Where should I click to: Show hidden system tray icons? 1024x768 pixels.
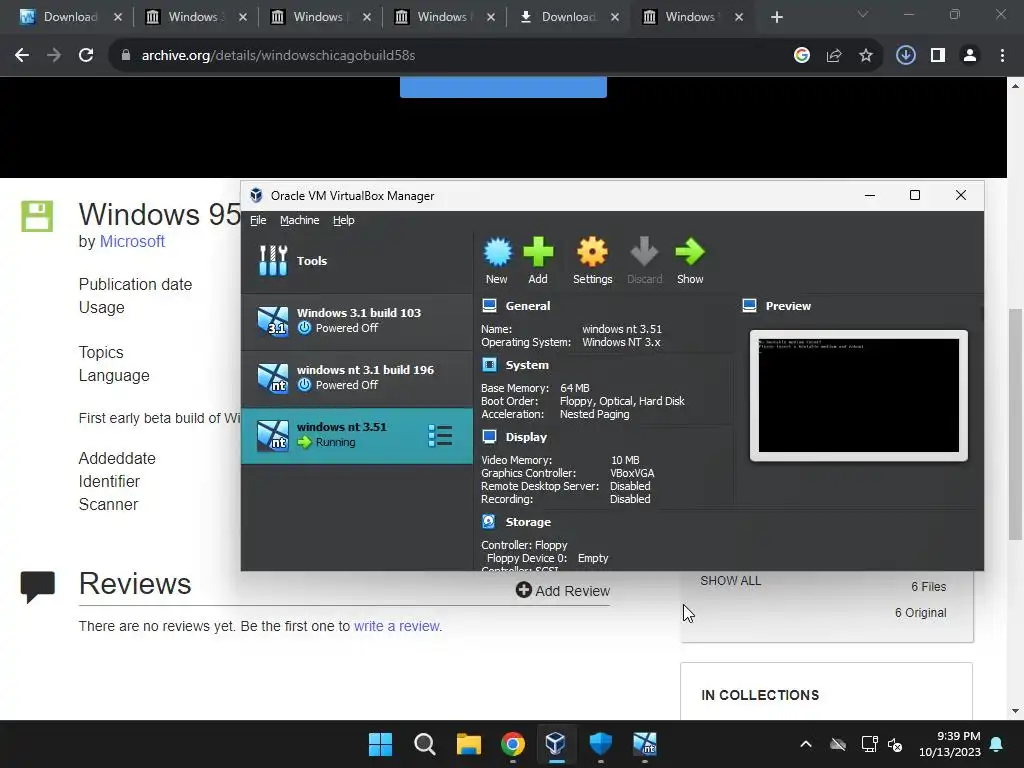pyautogui.click(x=806, y=744)
